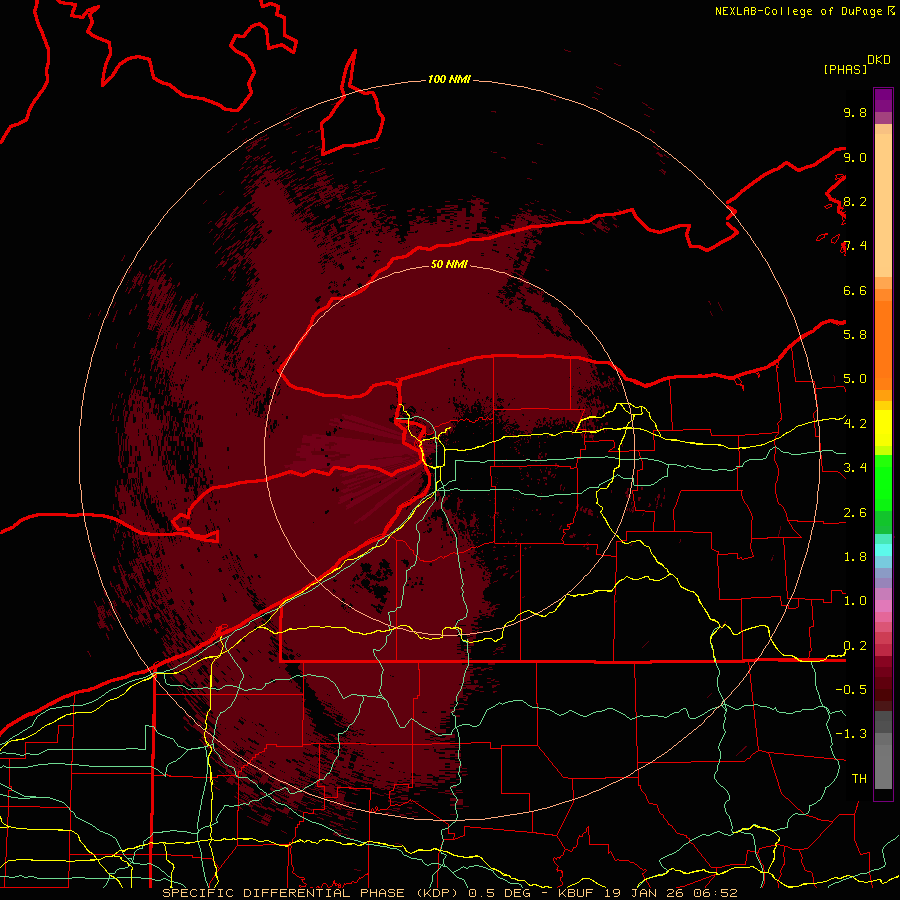Click the TH threshold label
900x900 pixels.
[x=859, y=779]
